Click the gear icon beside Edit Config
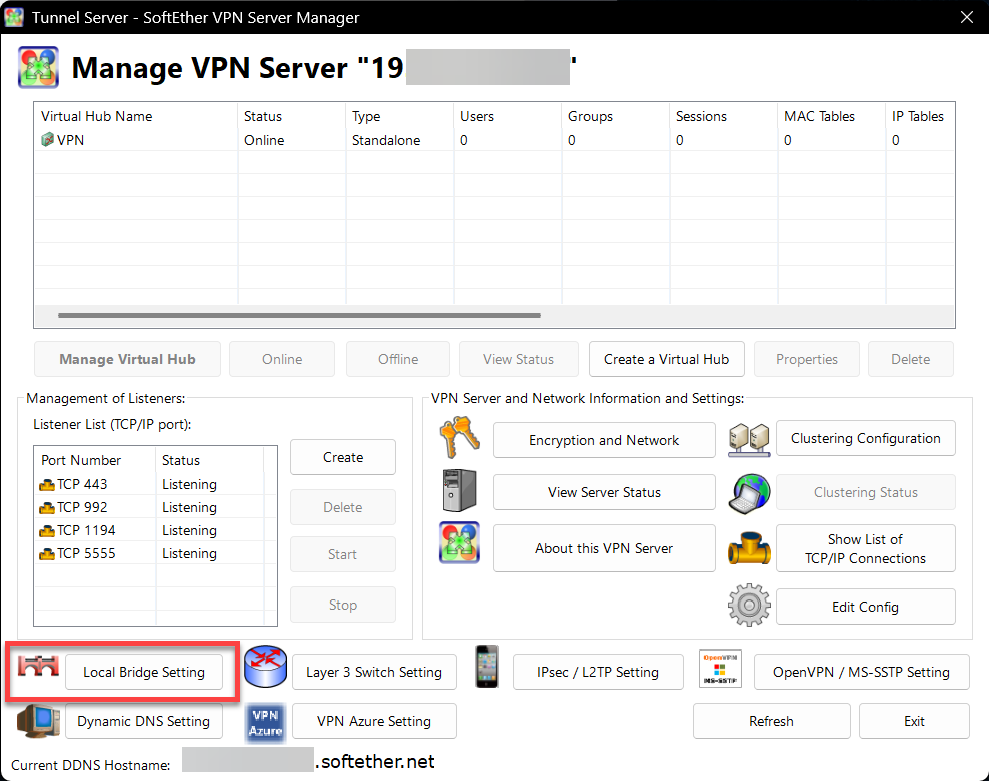This screenshot has width=989, height=781. pyautogui.click(x=749, y=605)
